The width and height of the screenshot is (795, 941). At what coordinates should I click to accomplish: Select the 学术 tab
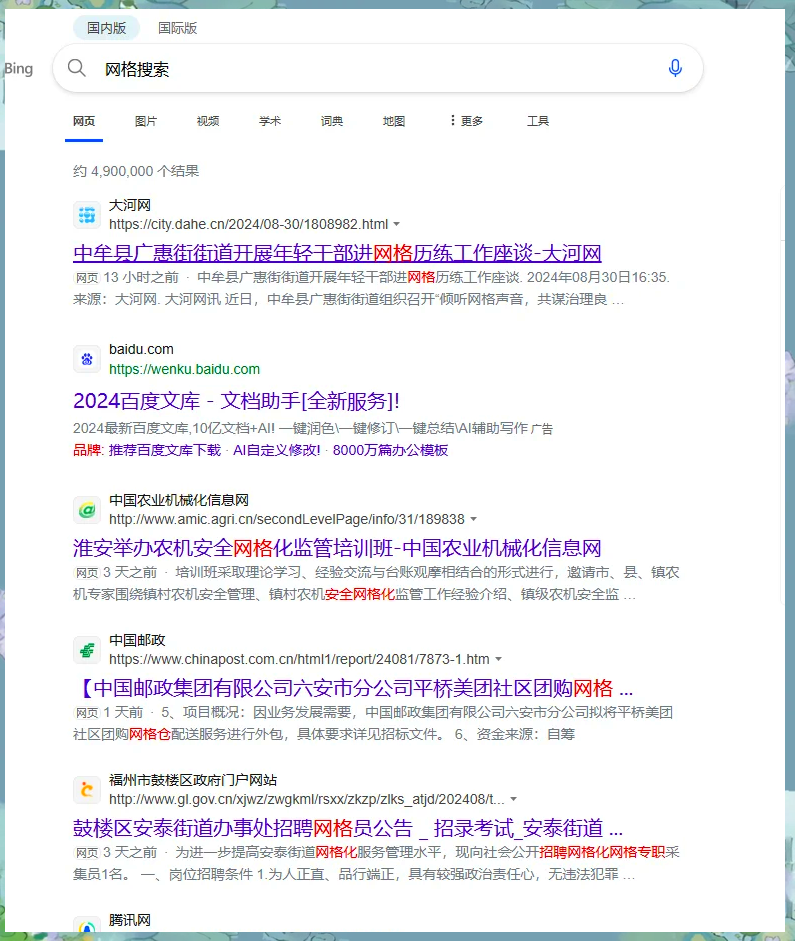point(270,121)
